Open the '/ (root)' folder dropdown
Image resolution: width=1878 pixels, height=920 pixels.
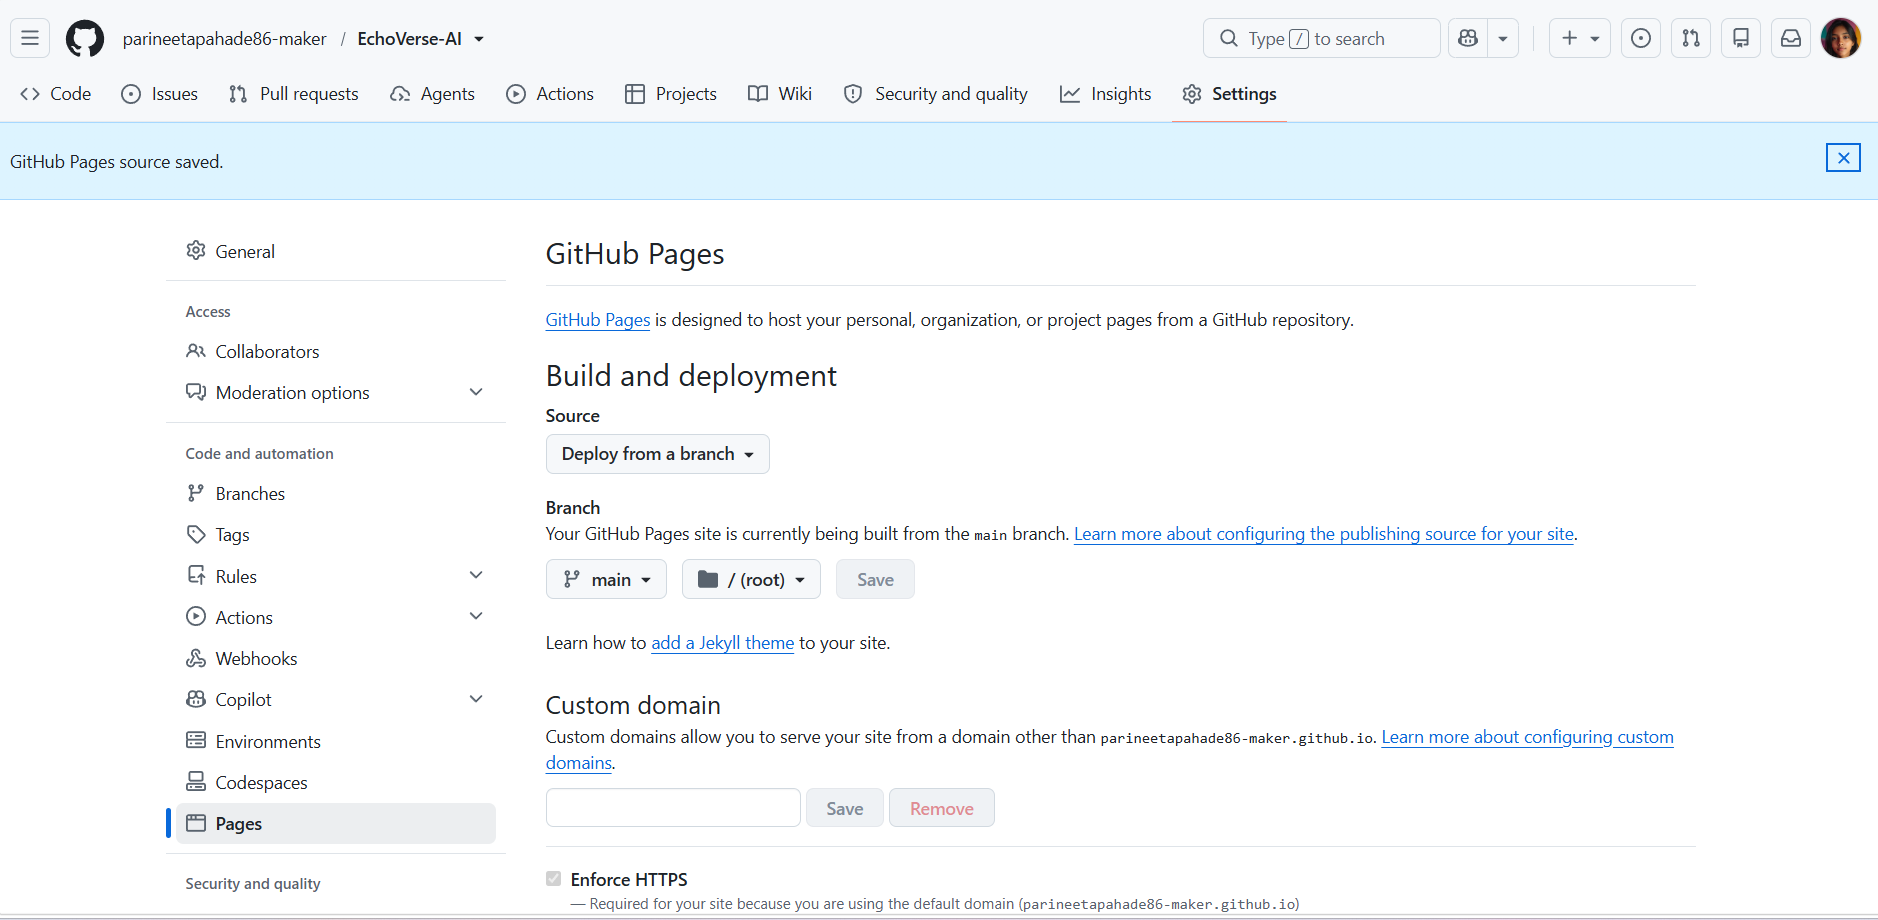(x=751, y=579)
